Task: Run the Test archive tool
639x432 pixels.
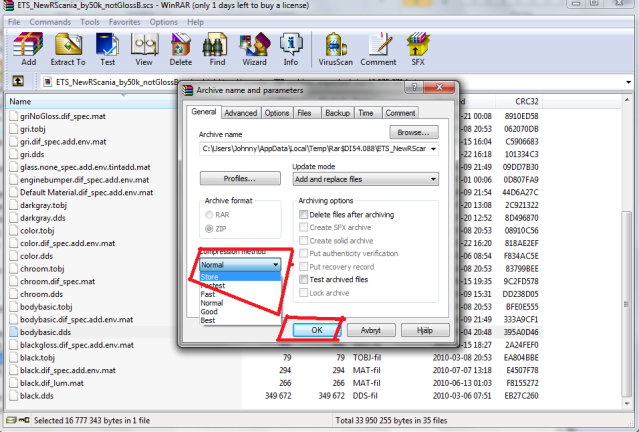Action: coord(107,49)
